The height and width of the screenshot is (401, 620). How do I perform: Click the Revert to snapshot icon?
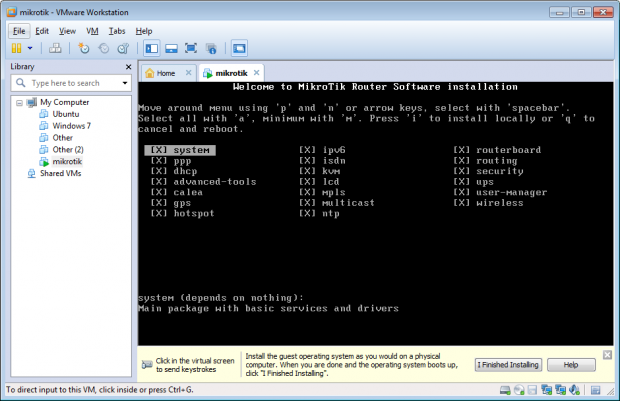pyautogui.click(x=104, y=48)
